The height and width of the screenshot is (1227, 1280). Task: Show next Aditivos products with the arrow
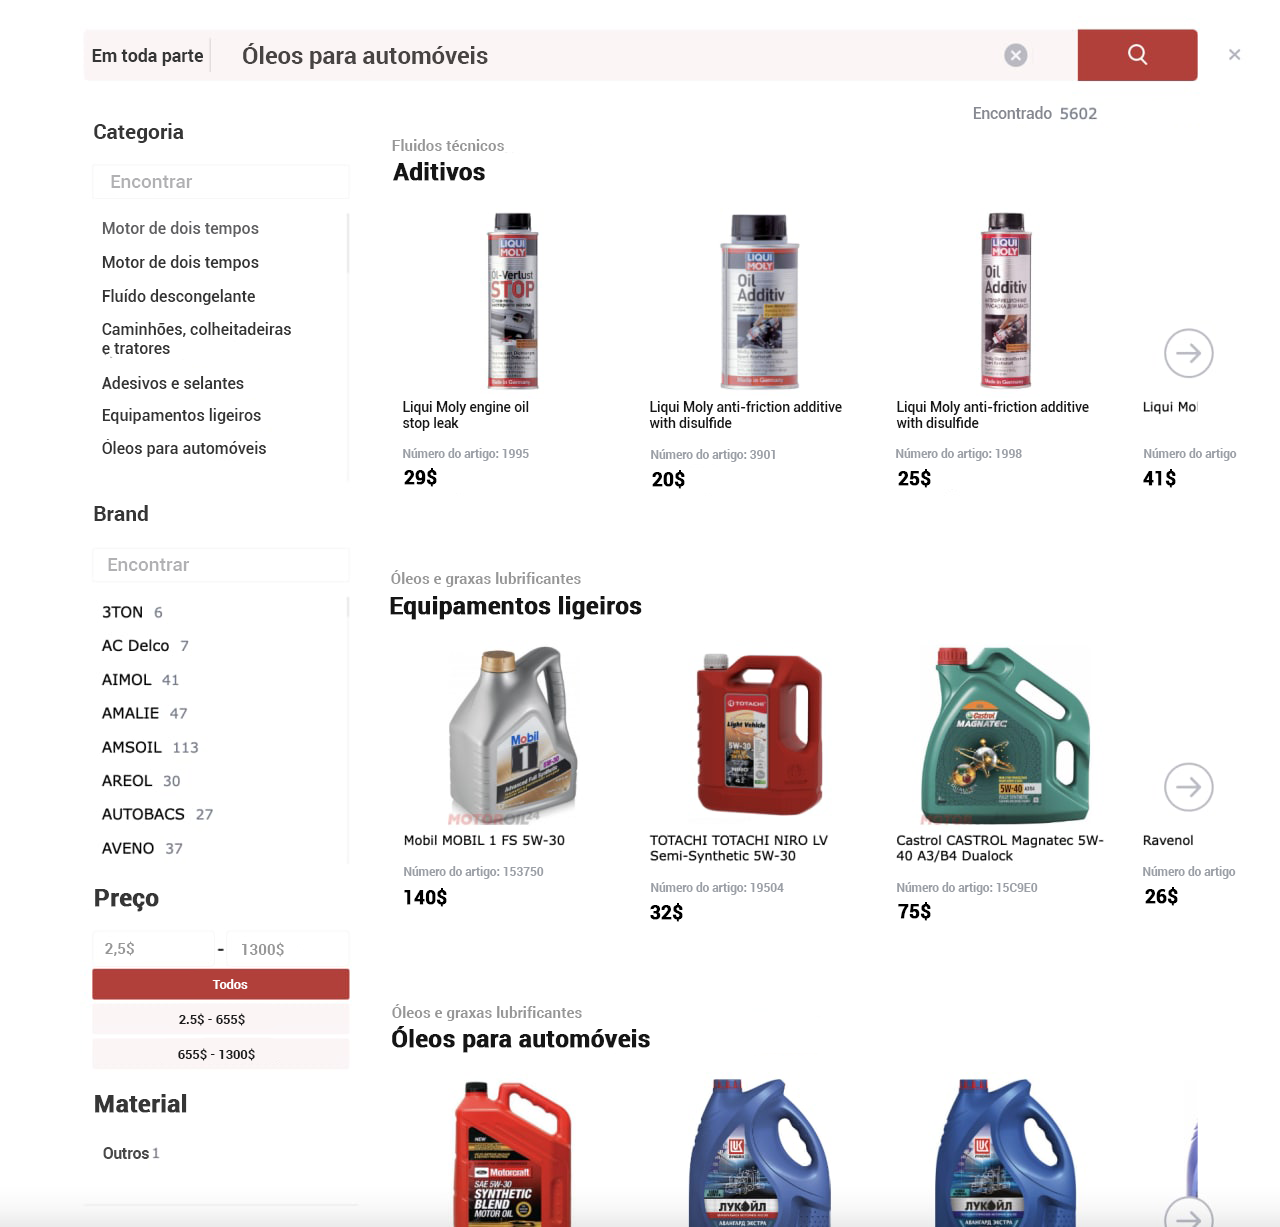click(1188, 353)
